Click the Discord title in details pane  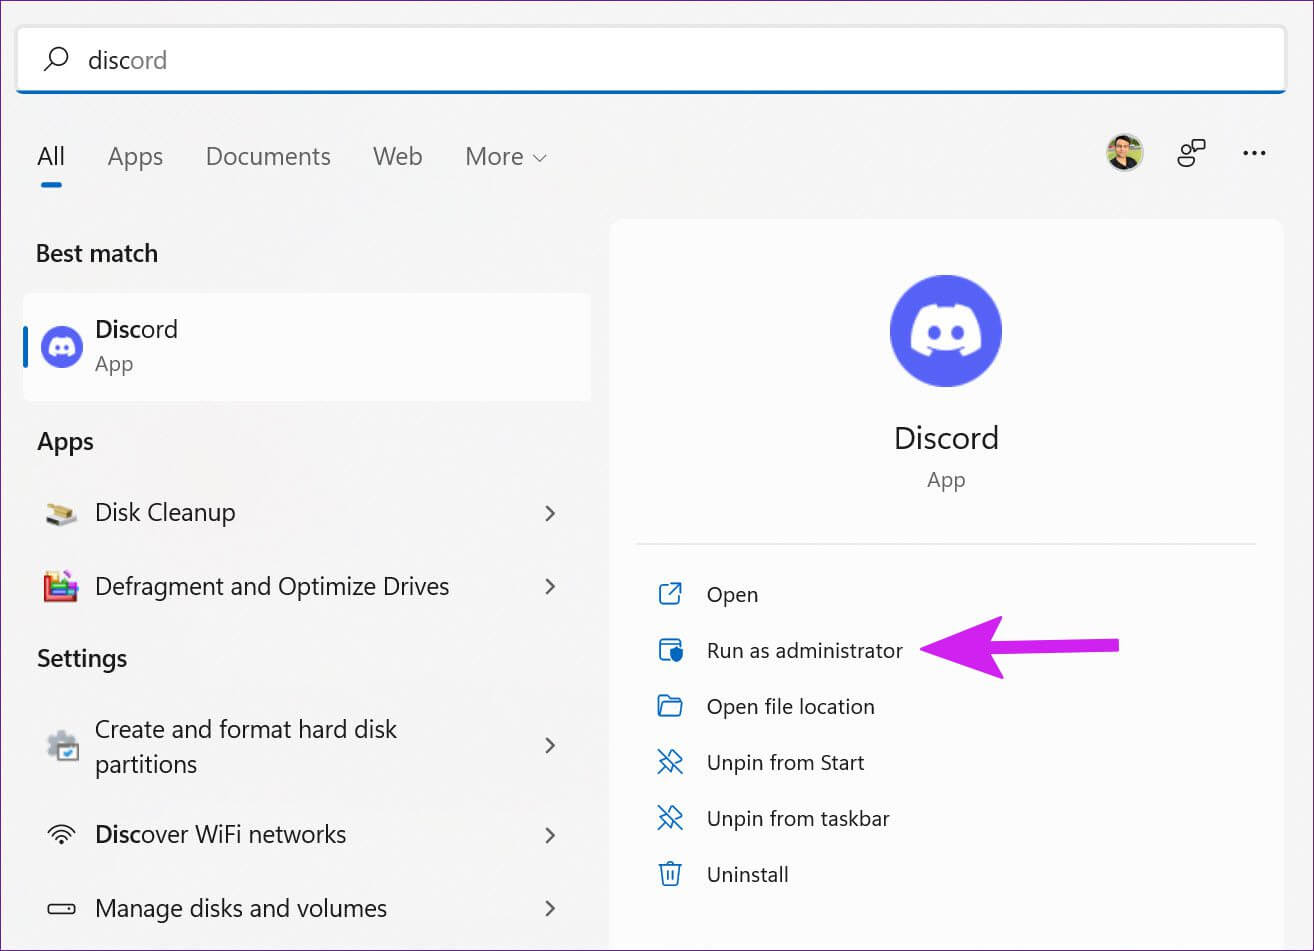pos(946,438)
